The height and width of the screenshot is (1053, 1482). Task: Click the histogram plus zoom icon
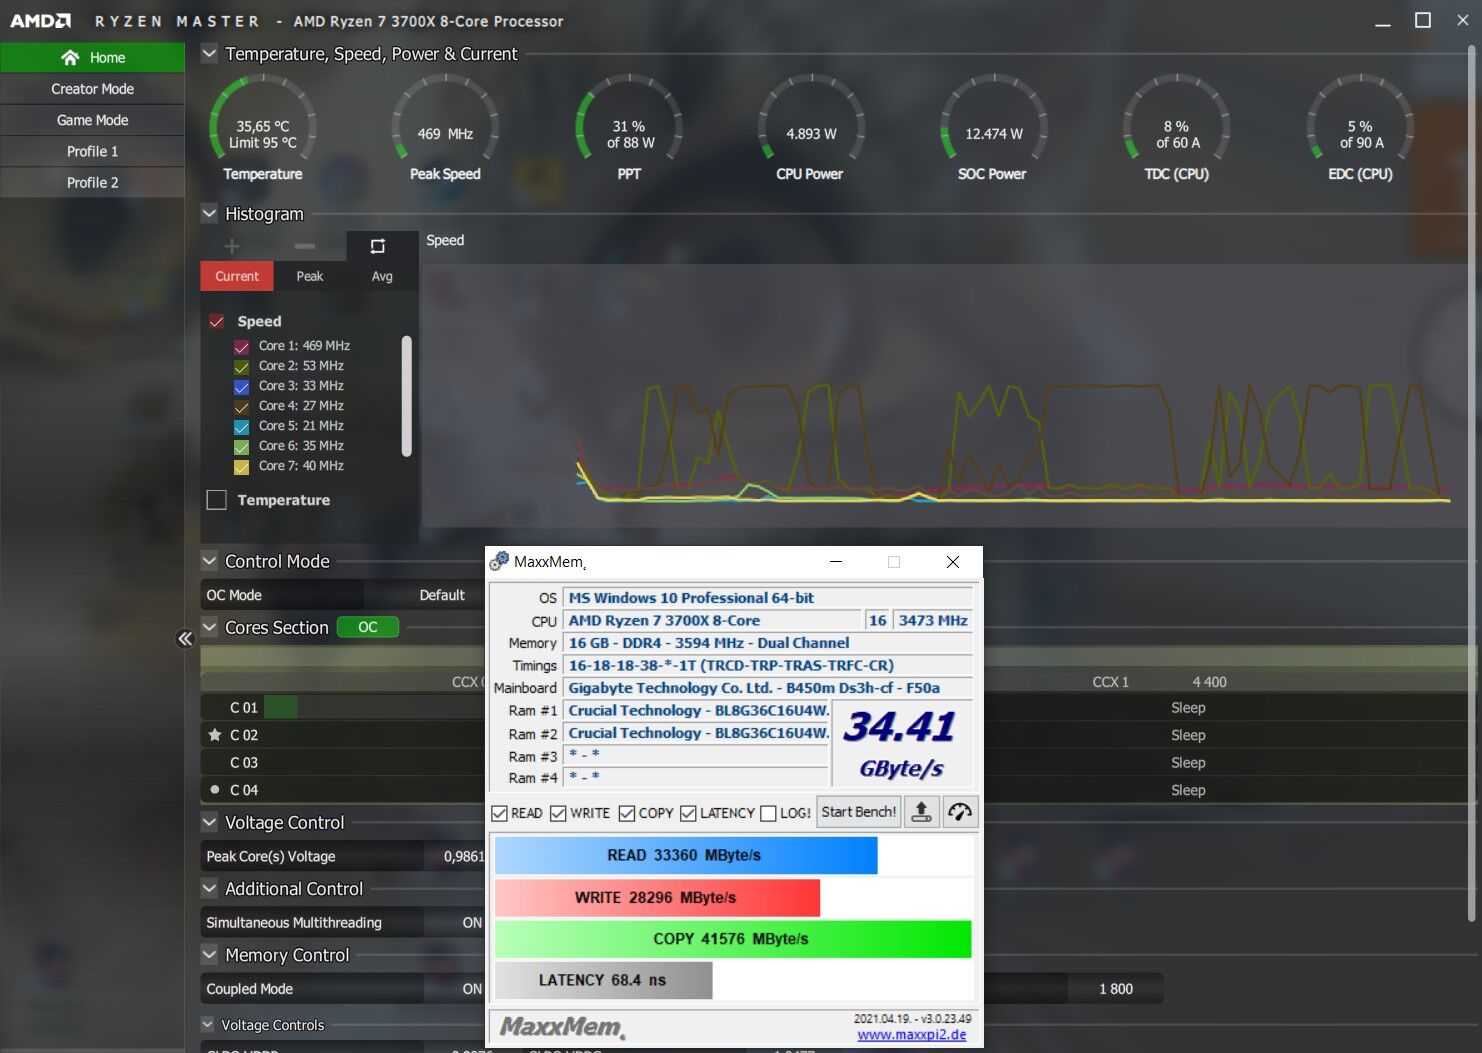coord(232,246)
